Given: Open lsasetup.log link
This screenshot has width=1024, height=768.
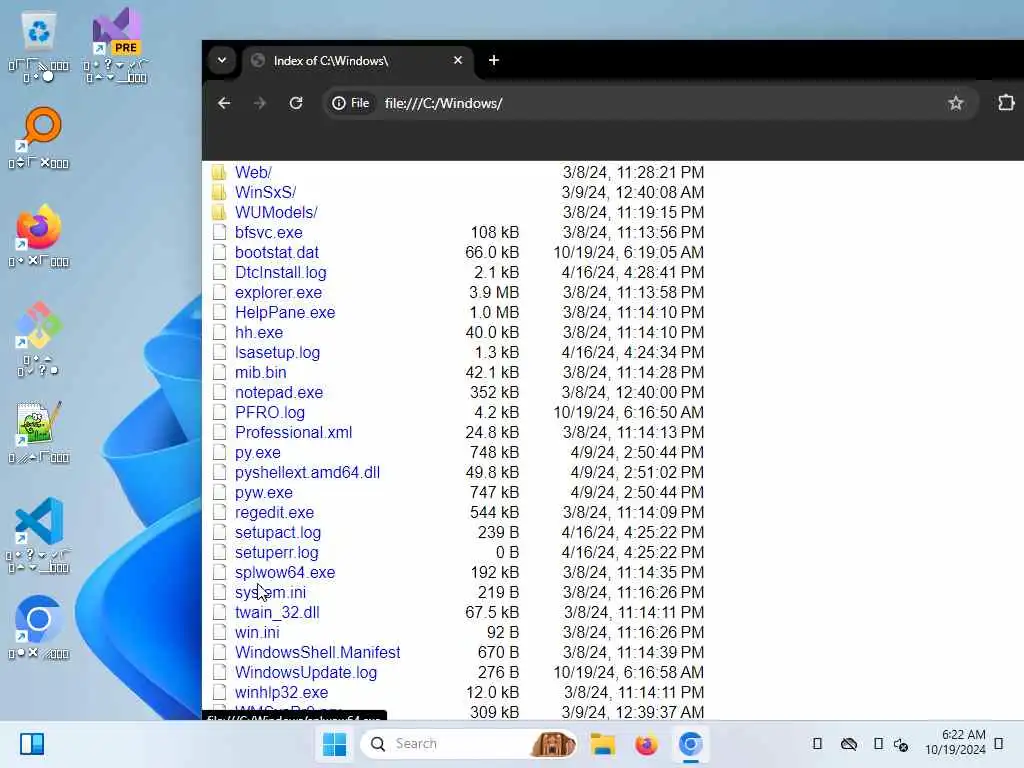Looking at the screenshot, I should pyautogui.click(x=278, y=353).
